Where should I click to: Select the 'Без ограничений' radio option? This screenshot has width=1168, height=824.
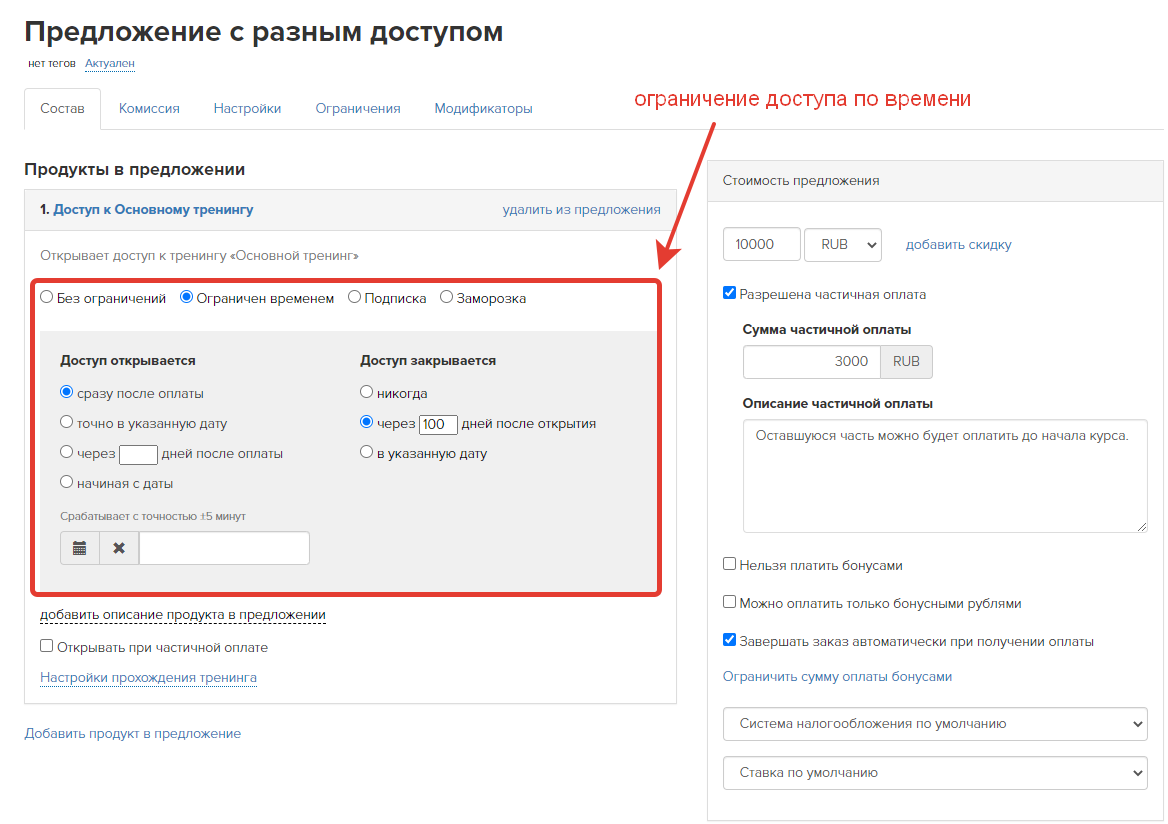[47, 298]
